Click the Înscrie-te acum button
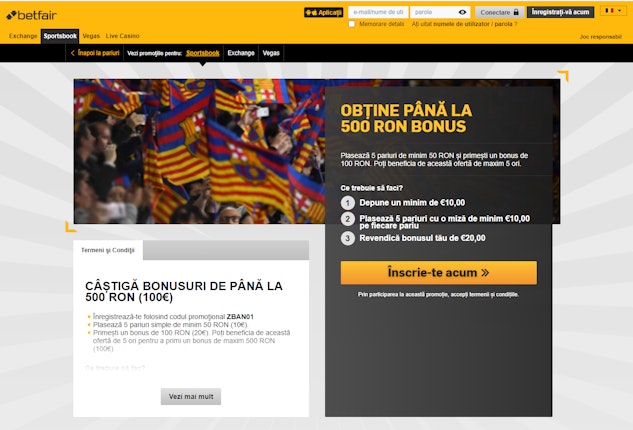 [438, 273]
